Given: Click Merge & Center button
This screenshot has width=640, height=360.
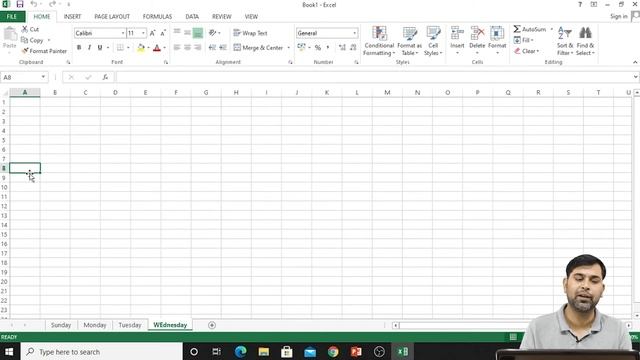Looking at the screenshot, I should (x=258, y=48).
